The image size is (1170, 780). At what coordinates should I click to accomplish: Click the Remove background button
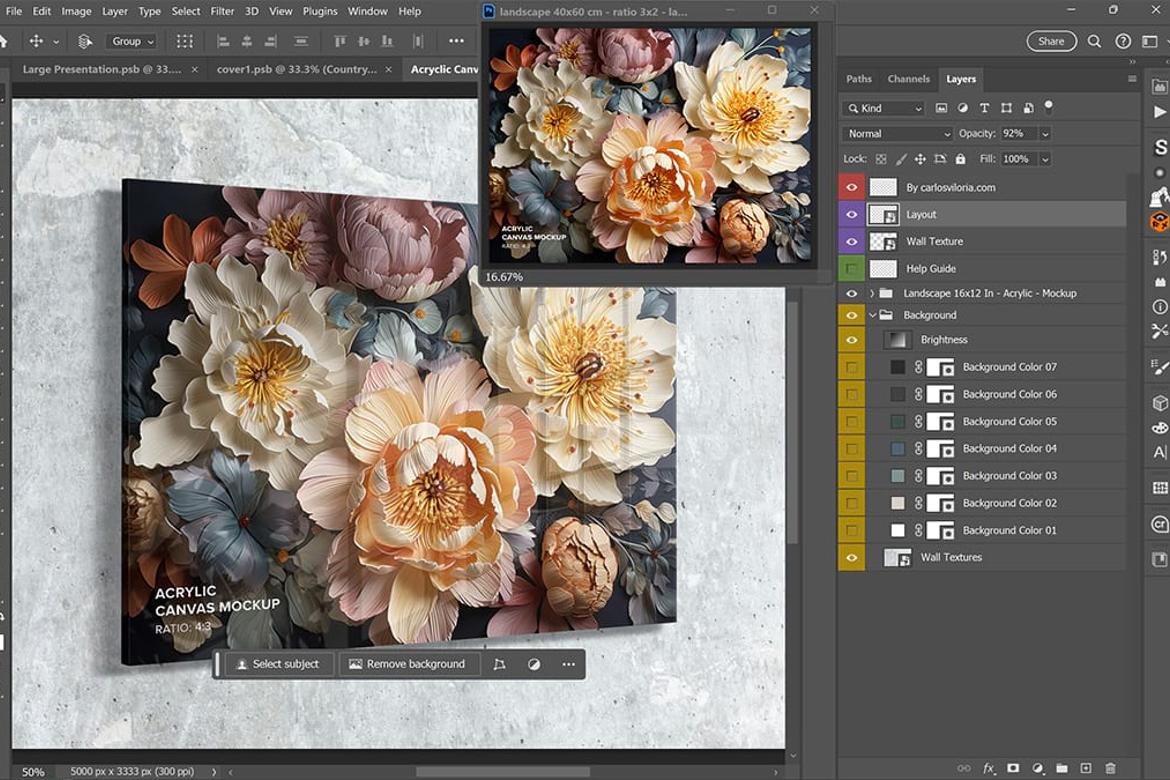[407, 664]
